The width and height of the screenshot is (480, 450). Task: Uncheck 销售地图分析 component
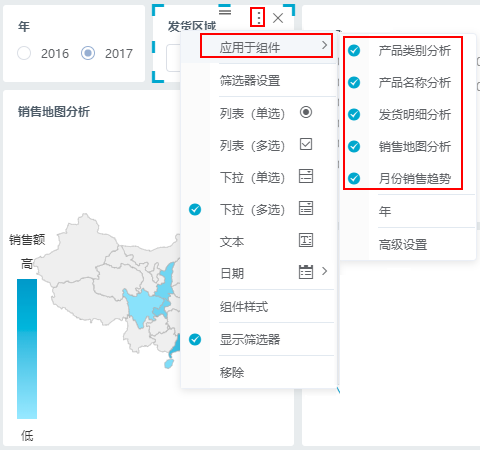(354, 146)
